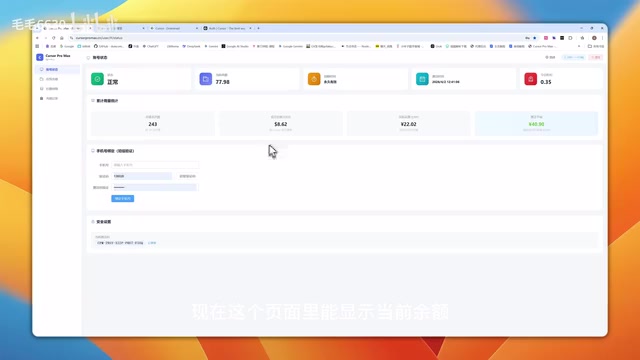640x360 pixels.
Task: Open the Chrome three-dot menu
Action: [602, 38]
